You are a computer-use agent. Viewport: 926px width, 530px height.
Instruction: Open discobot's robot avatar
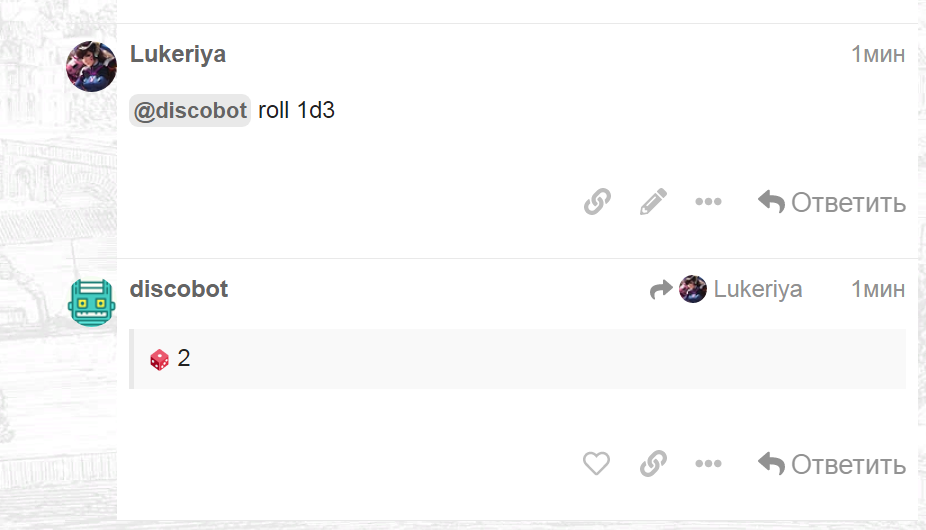pos(91,303)
